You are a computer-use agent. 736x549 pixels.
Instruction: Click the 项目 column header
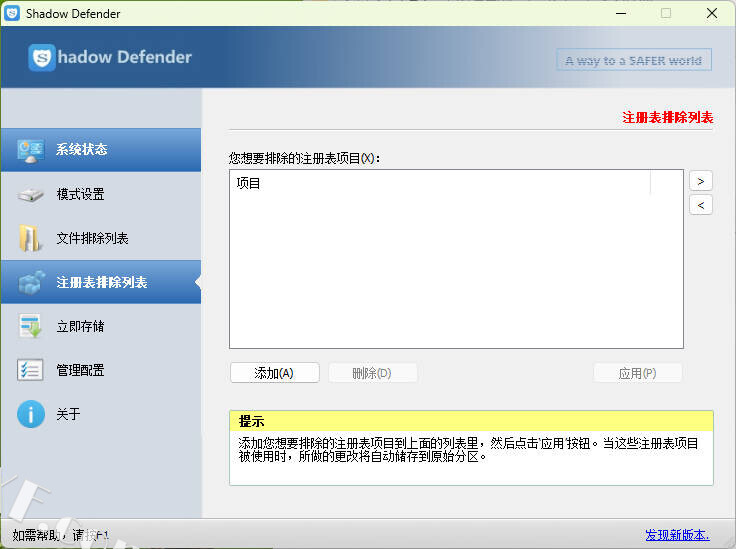click(440, 183)
